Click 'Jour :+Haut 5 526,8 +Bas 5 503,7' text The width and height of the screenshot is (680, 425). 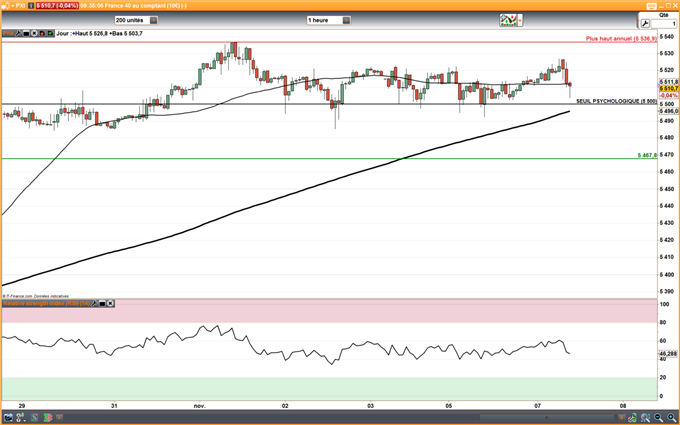[x=99, y=33]
